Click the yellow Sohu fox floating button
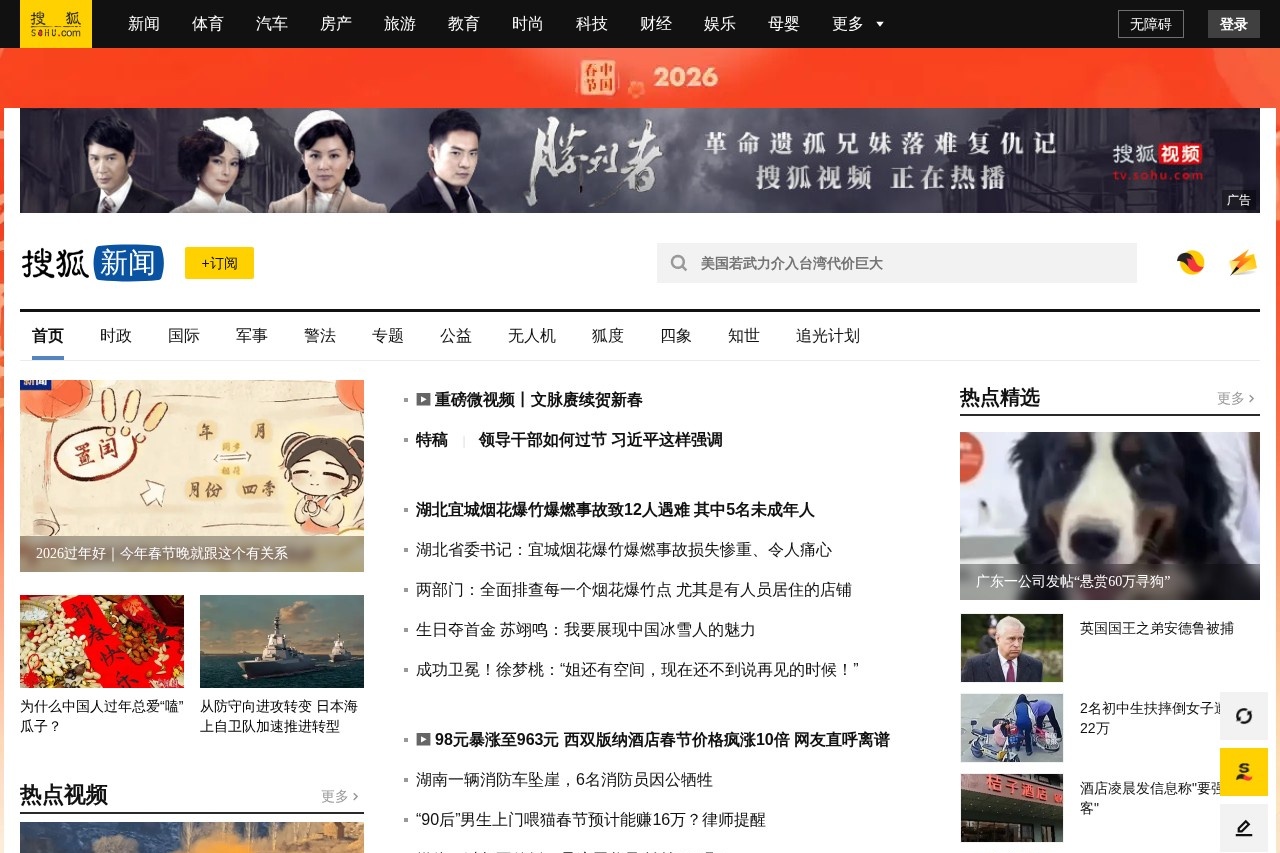The image size is (1280, 853). 1244,772
